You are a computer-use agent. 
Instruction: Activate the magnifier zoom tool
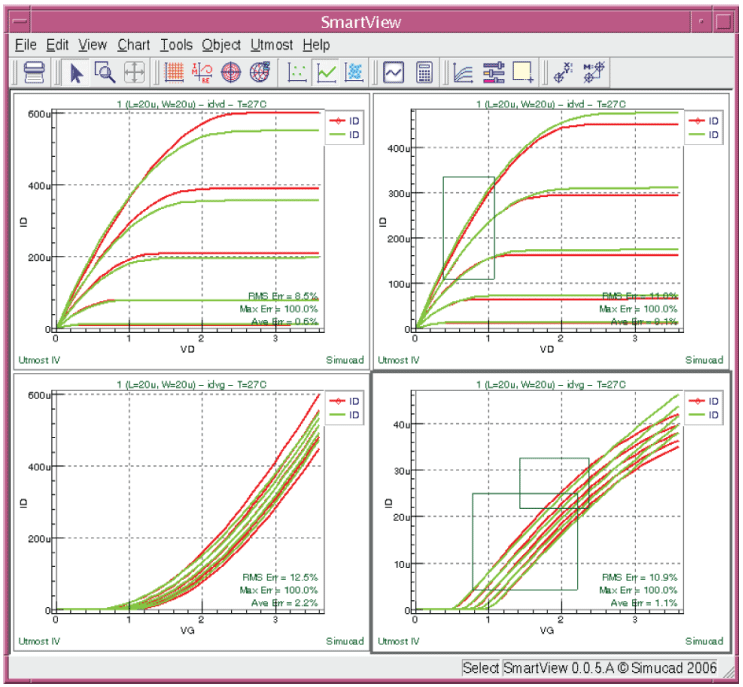[104, 72]
